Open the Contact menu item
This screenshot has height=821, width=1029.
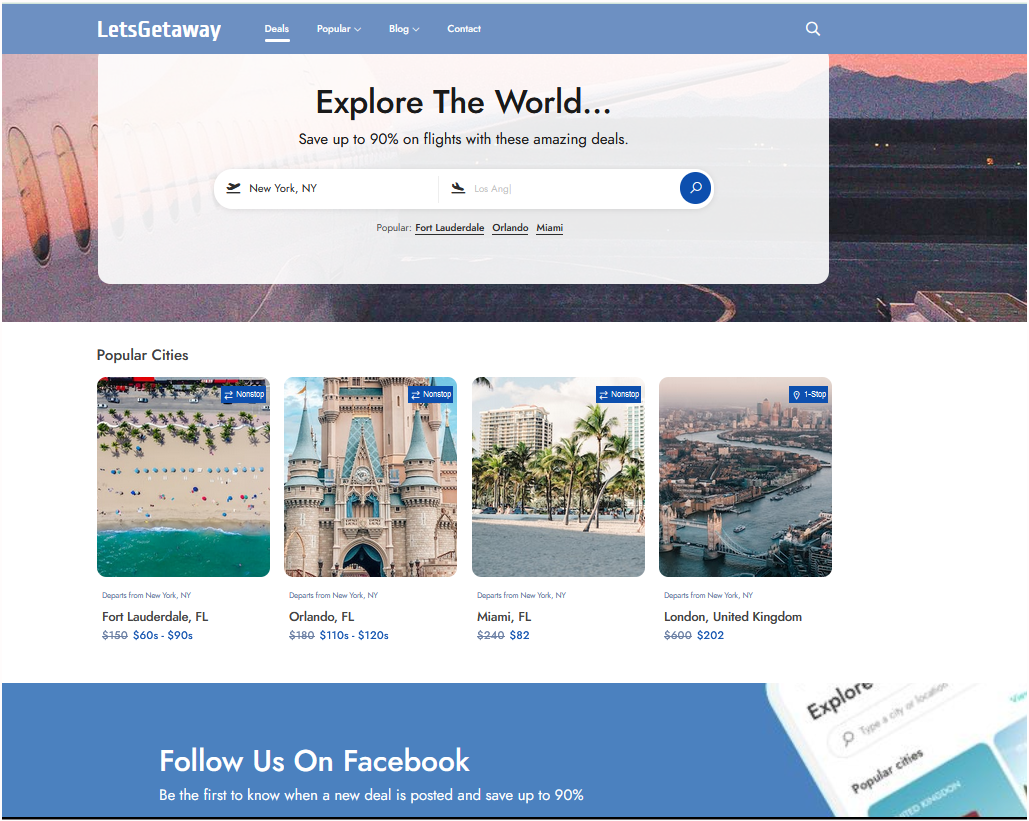click(464, 29)
